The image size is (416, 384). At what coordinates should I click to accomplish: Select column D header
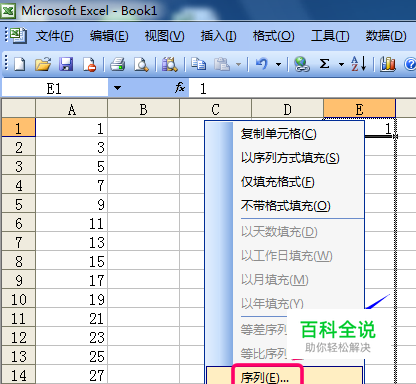(287, 109)
